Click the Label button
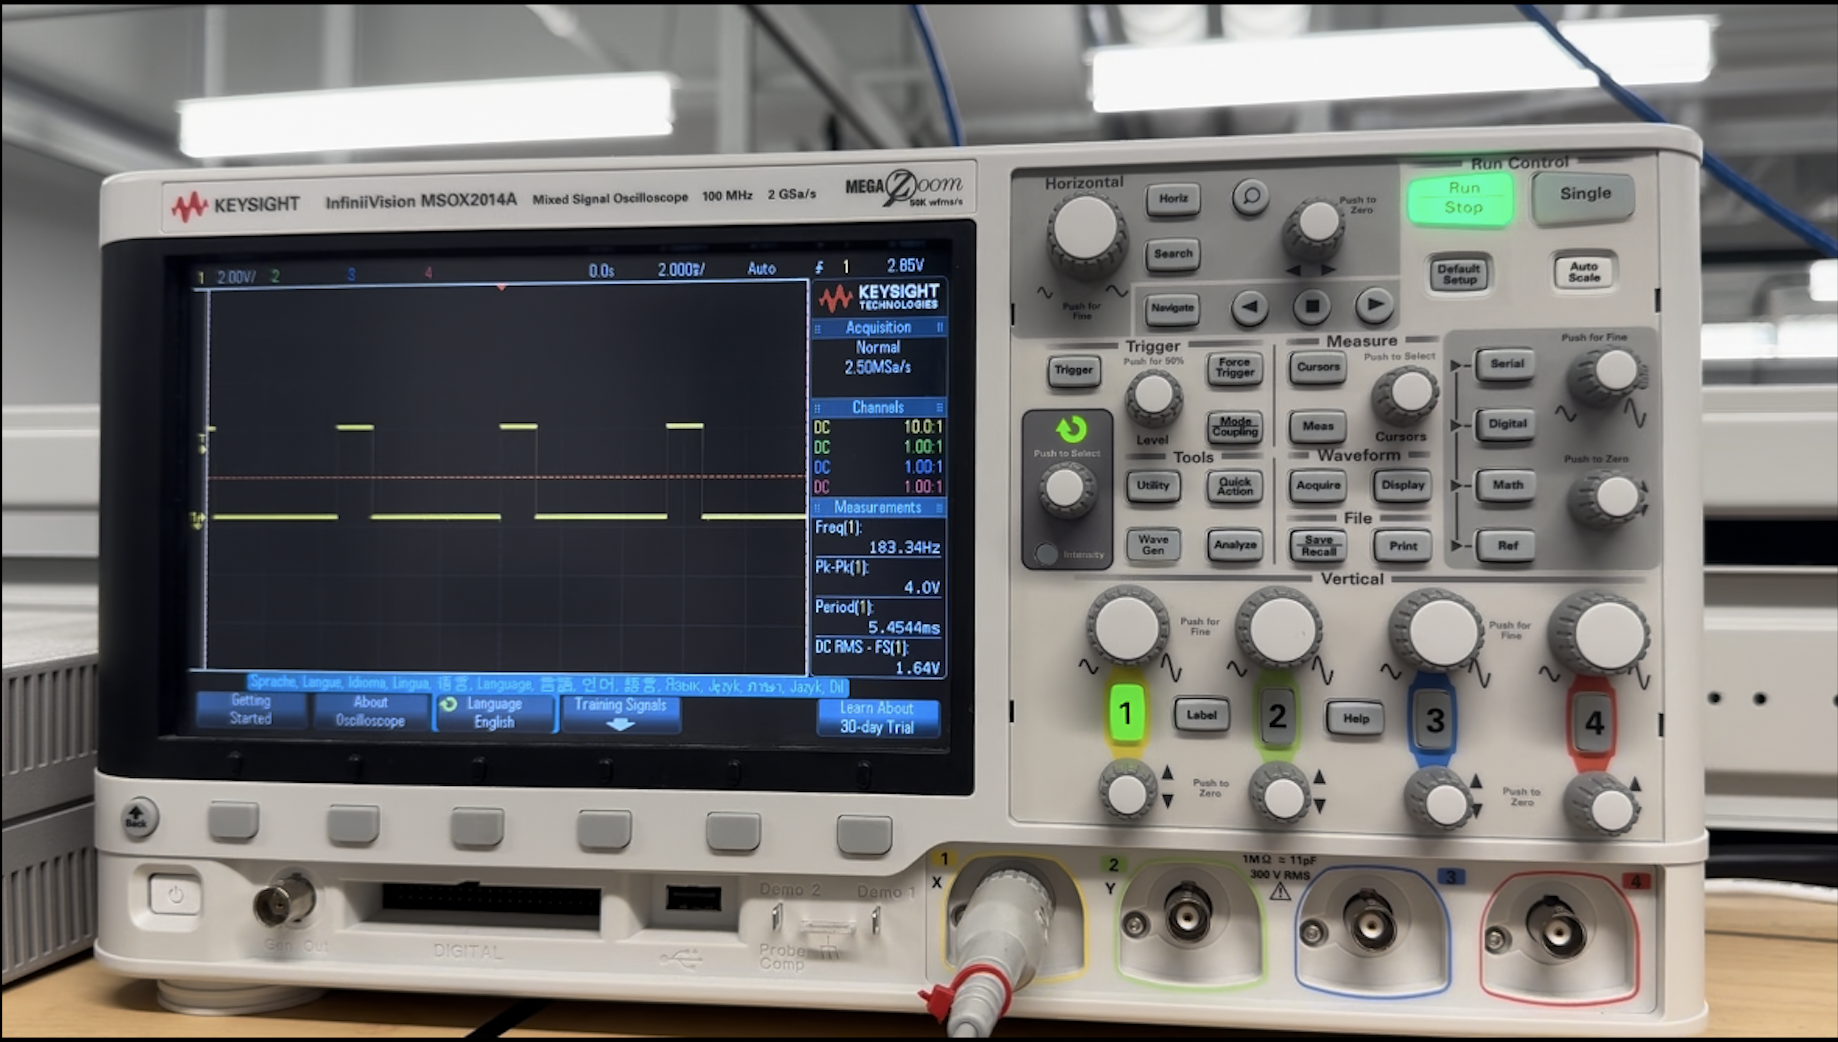Viewport: 1838px width, 1042px height. (x=1201, y=715)
